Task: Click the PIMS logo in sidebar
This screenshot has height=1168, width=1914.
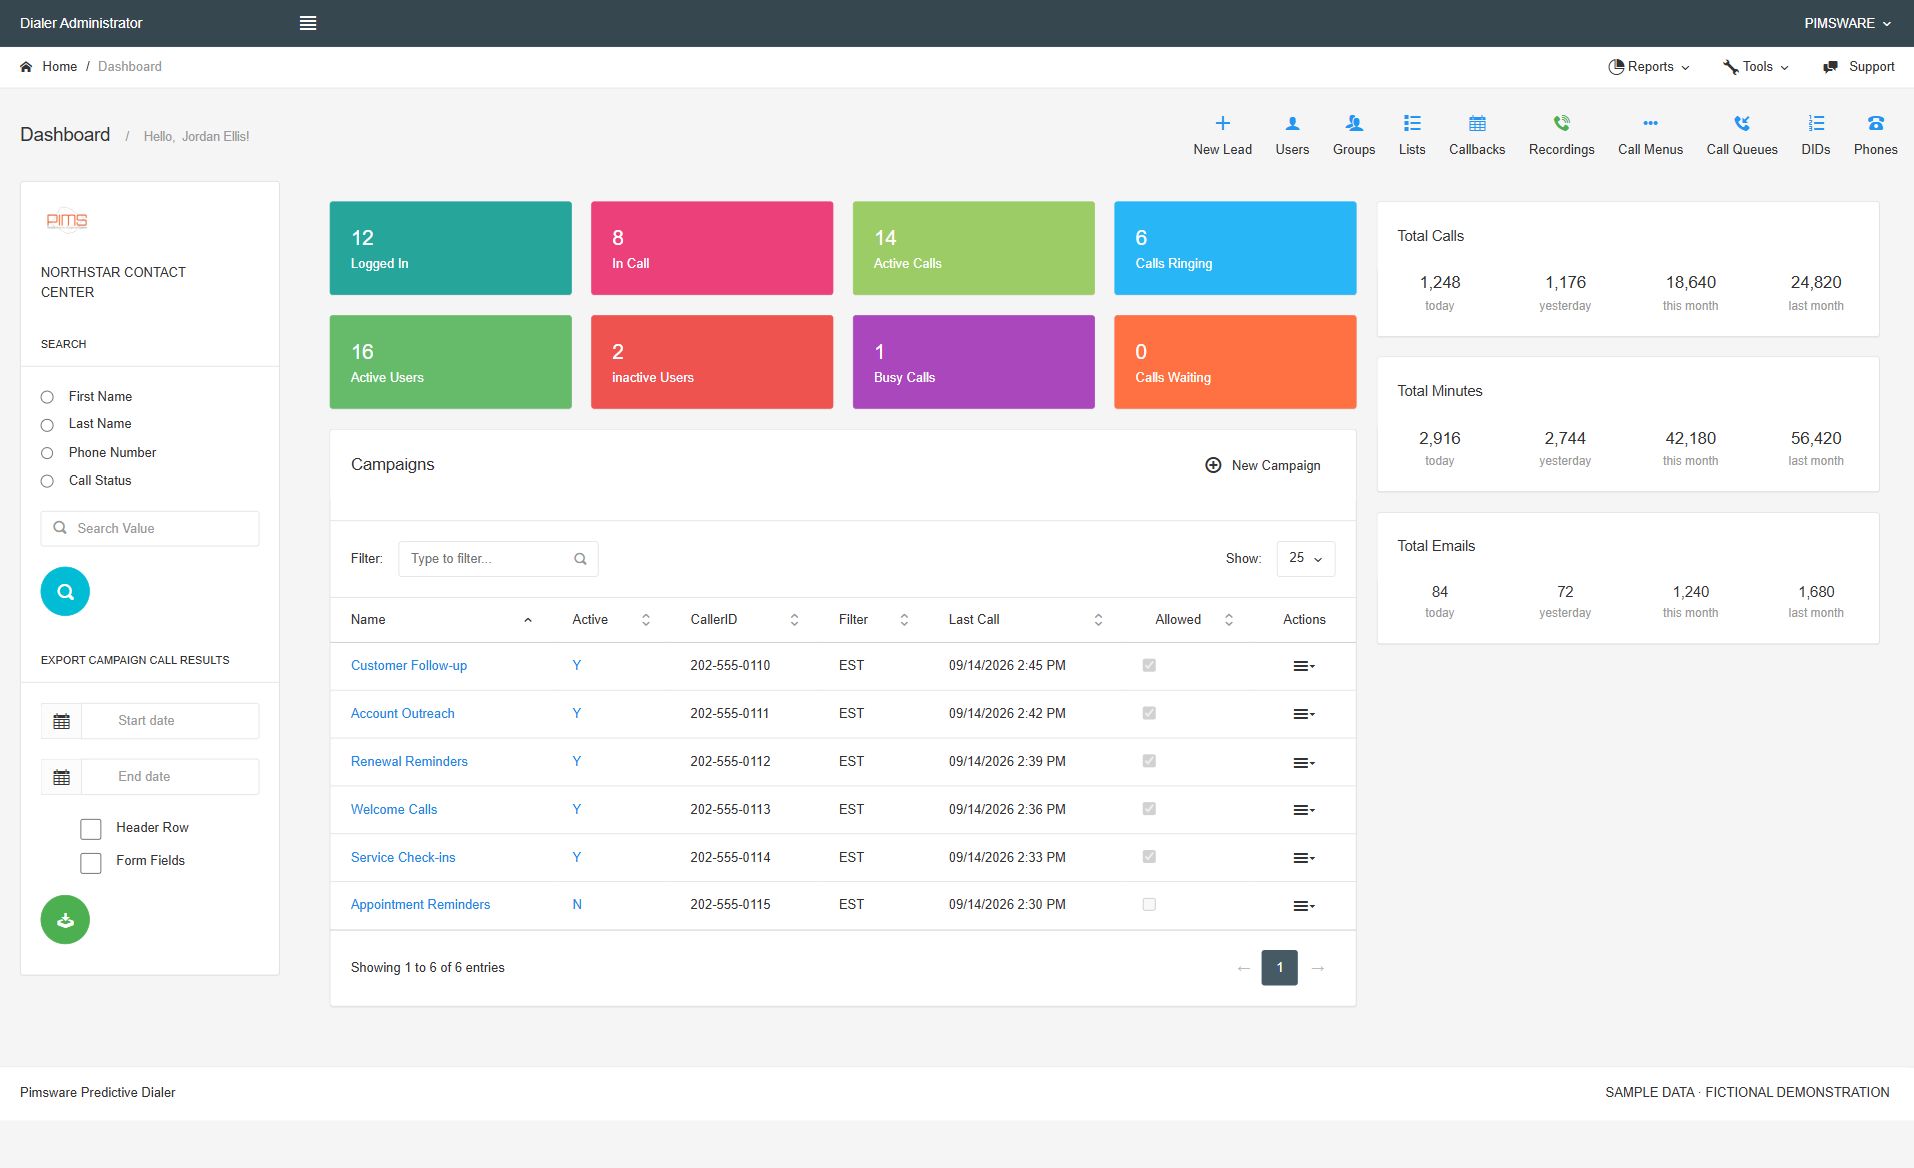Action: click(x=67, y=220)
